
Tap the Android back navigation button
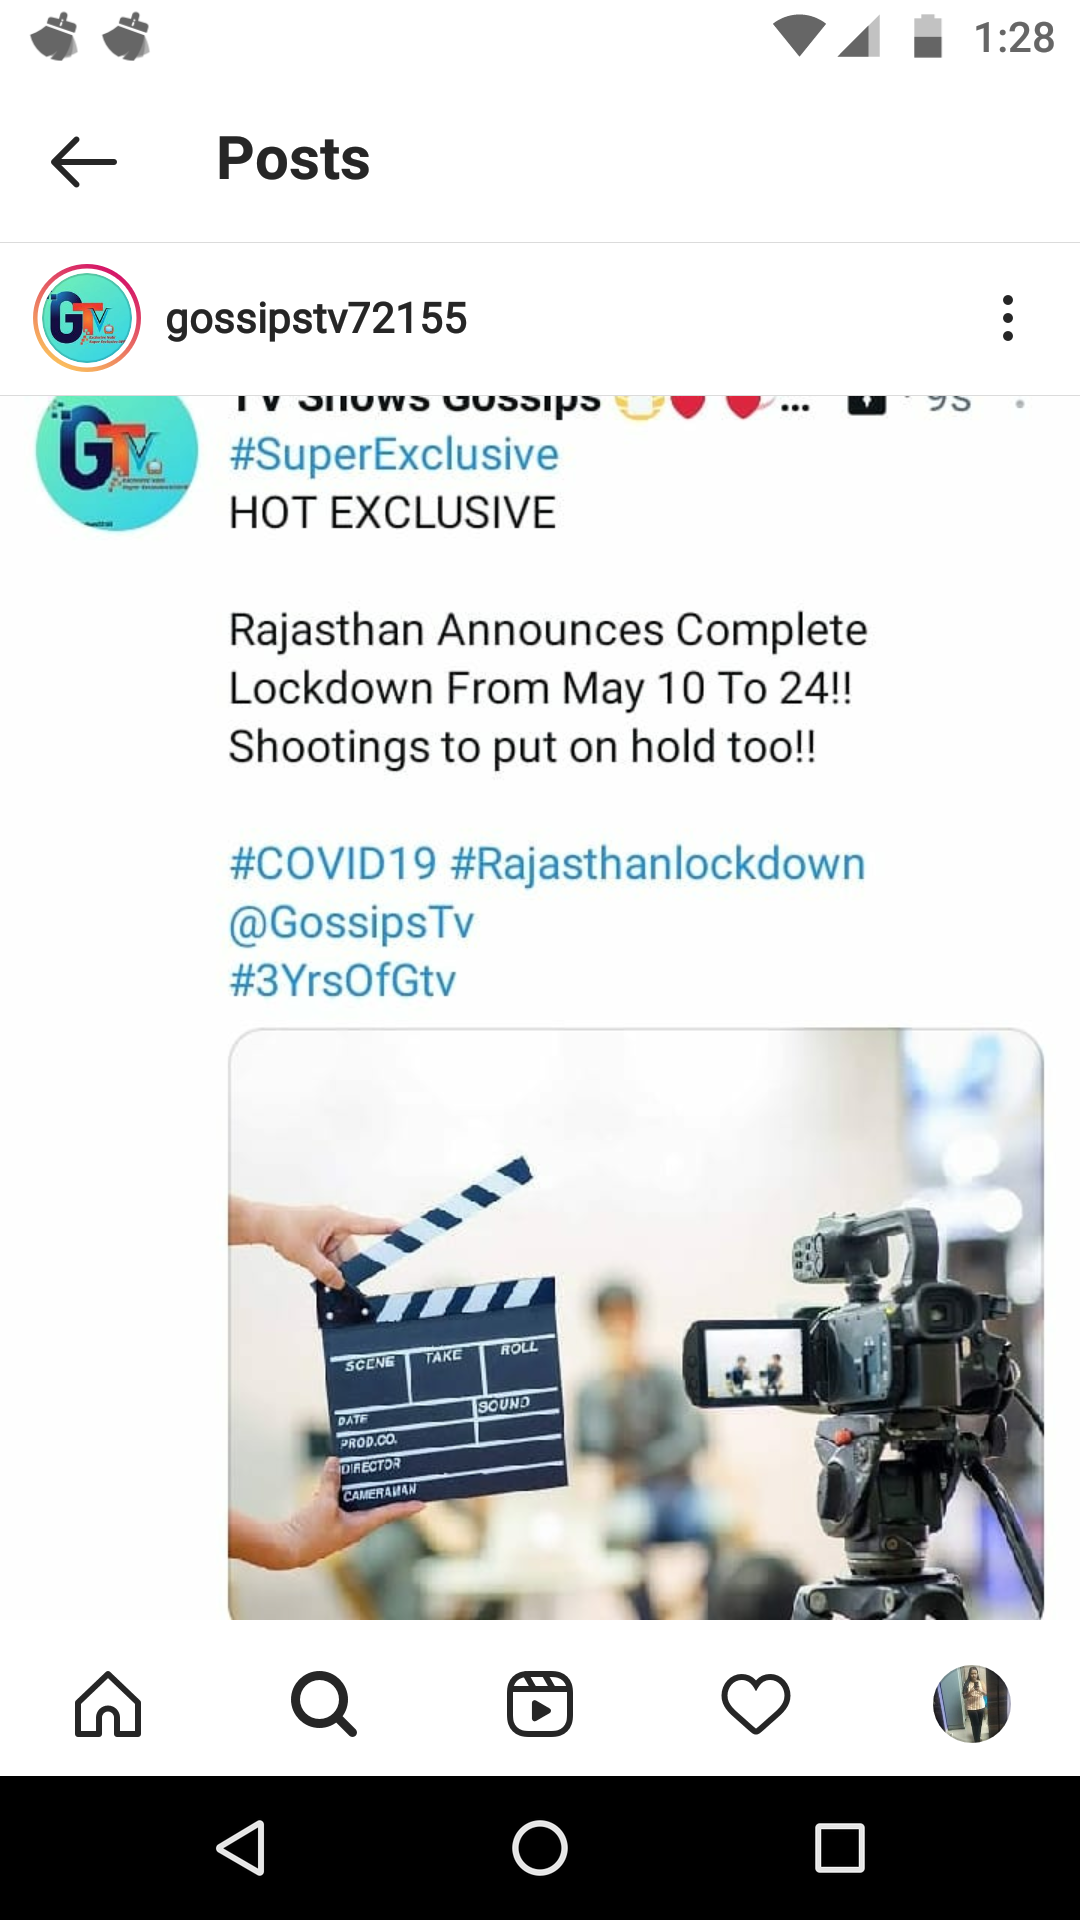coord(241,1847)
